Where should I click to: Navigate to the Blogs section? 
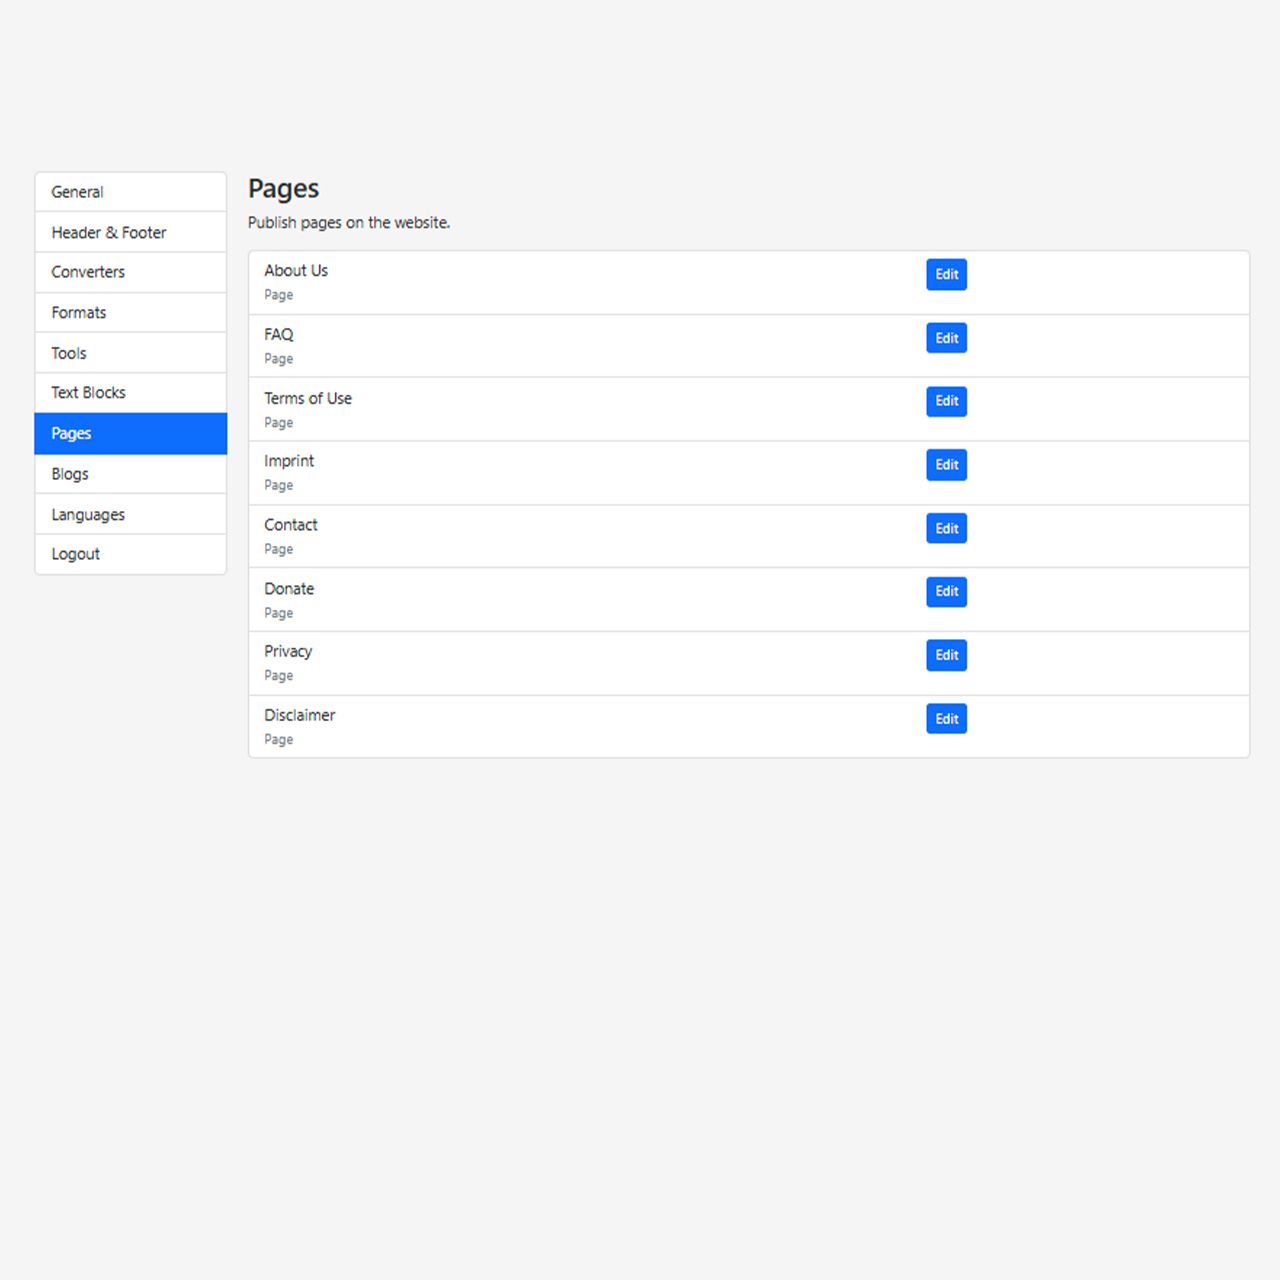click(131, 474)
